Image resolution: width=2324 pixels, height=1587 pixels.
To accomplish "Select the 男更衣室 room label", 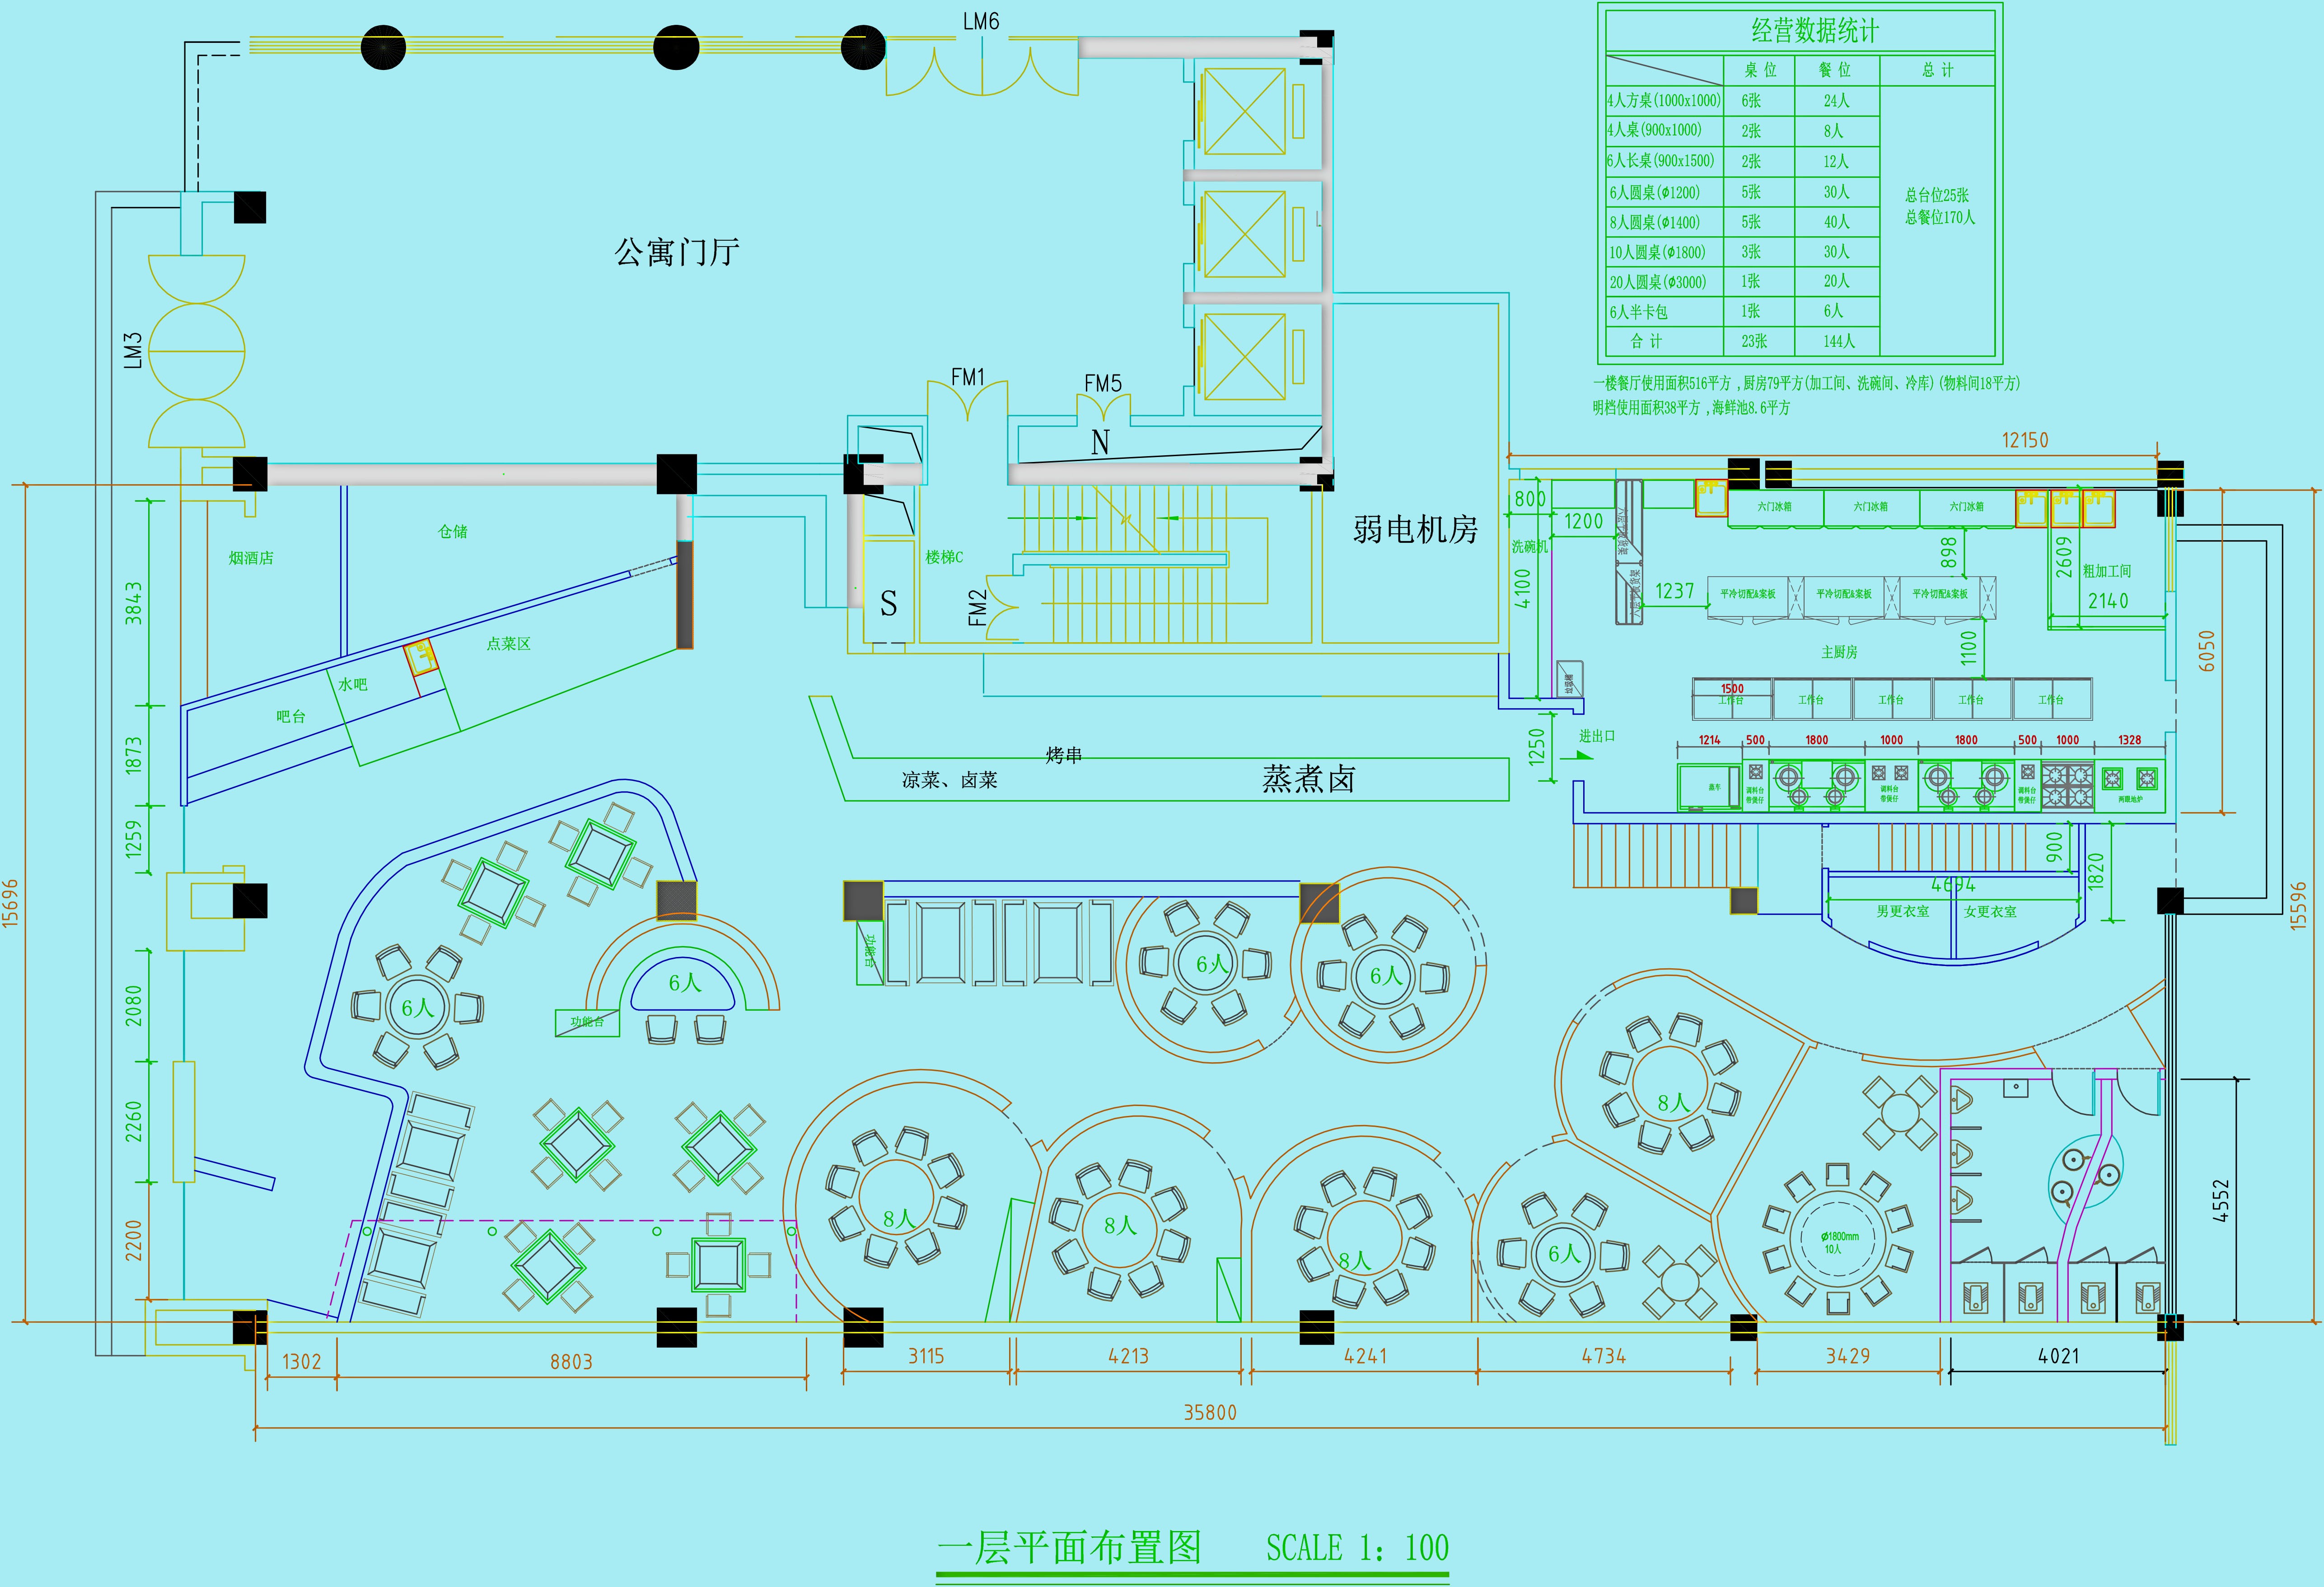I will [1902, 911].
